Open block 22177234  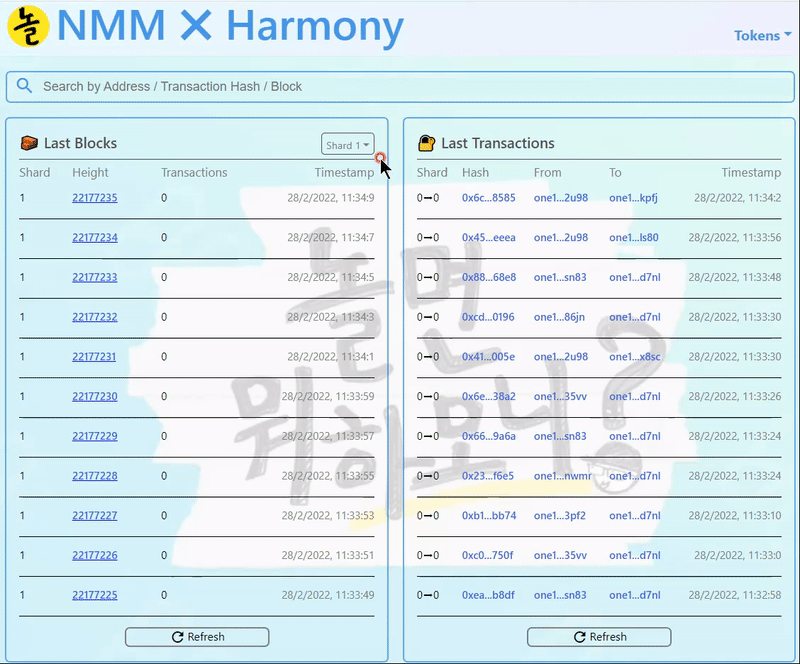(x=94, y=237)
